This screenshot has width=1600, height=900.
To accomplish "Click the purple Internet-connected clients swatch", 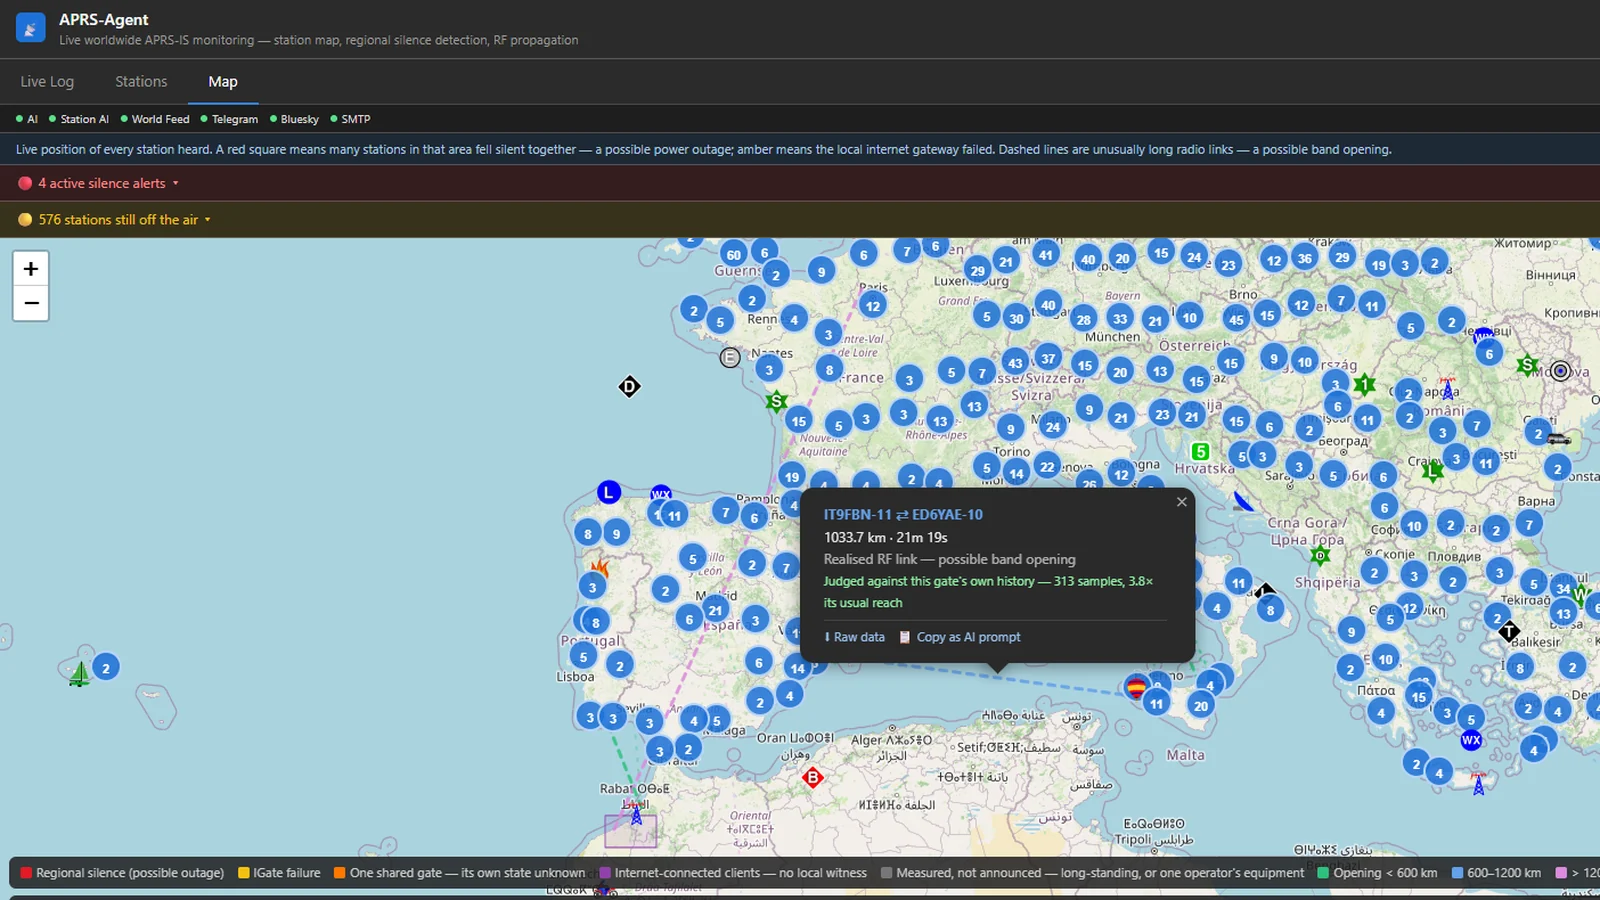I will [605, 873].
